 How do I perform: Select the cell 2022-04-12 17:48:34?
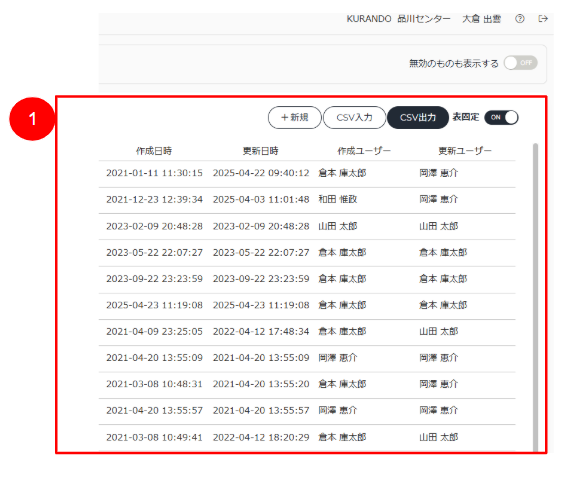pyautogui.click(x=261, y=331)
